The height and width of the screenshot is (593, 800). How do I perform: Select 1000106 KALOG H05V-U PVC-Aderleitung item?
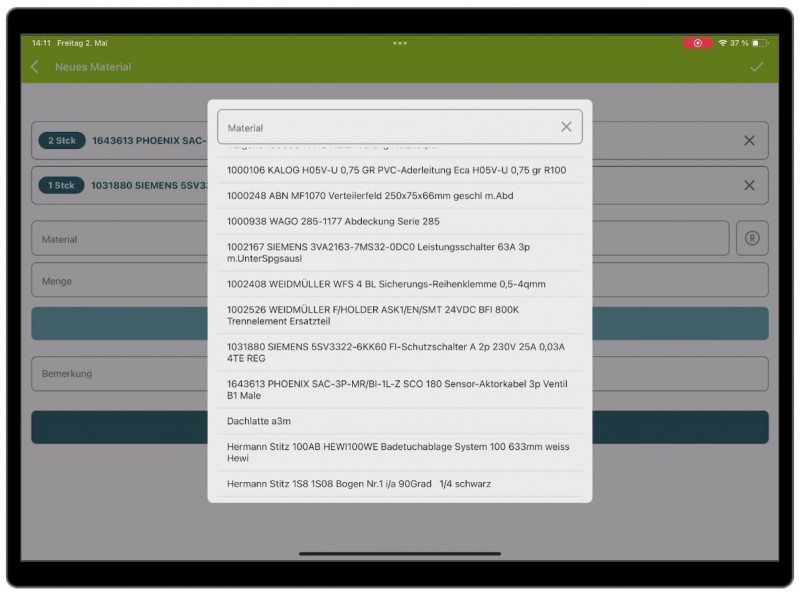pos(396,170)
